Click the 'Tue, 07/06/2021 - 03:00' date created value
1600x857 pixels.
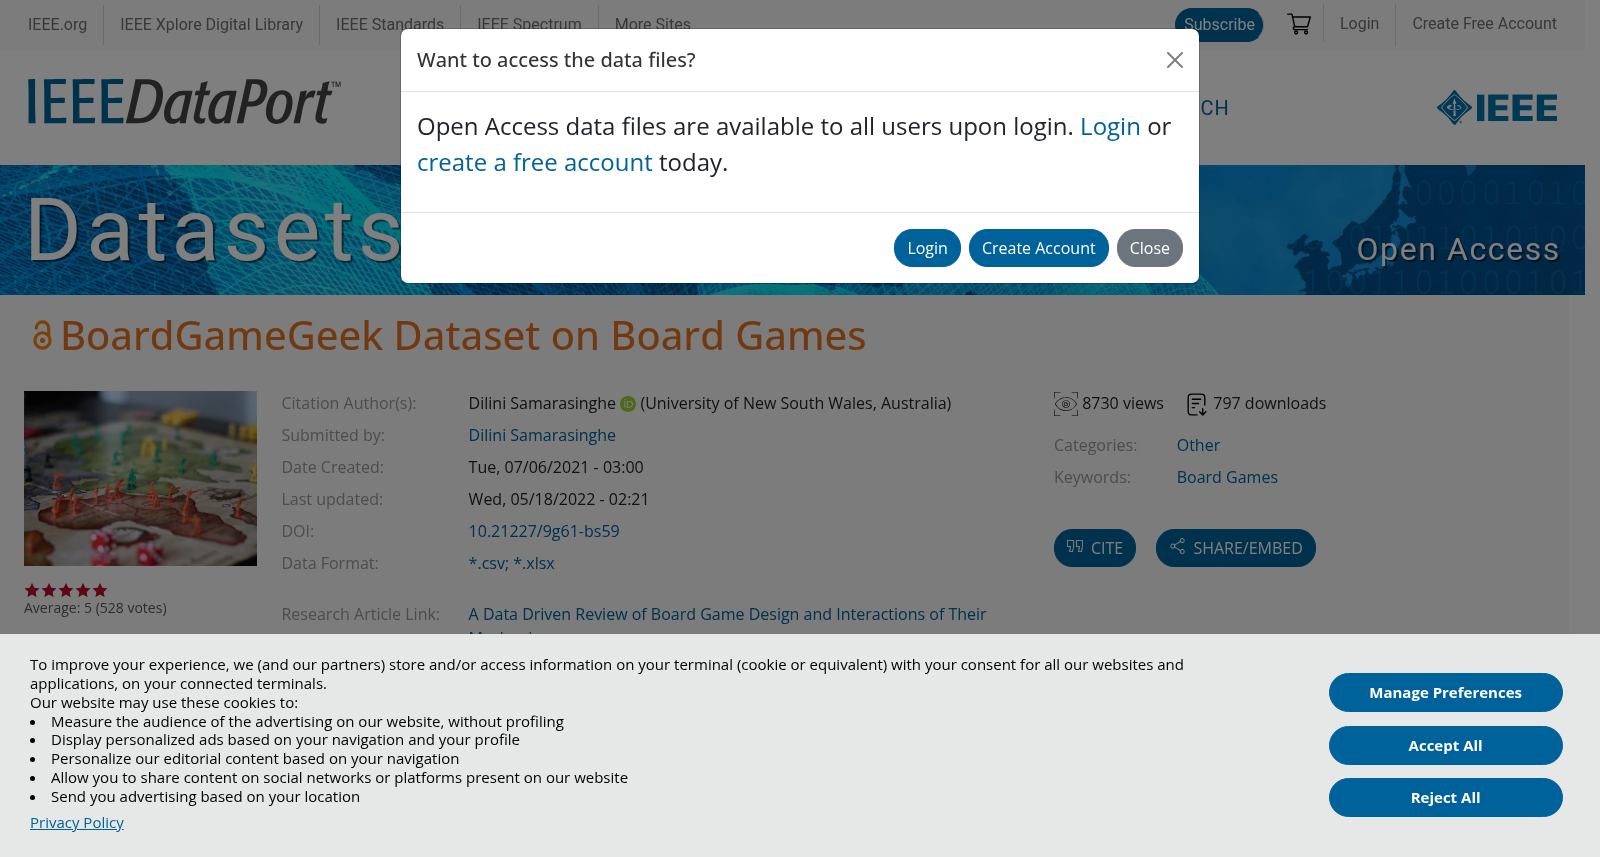coord(556,468)
